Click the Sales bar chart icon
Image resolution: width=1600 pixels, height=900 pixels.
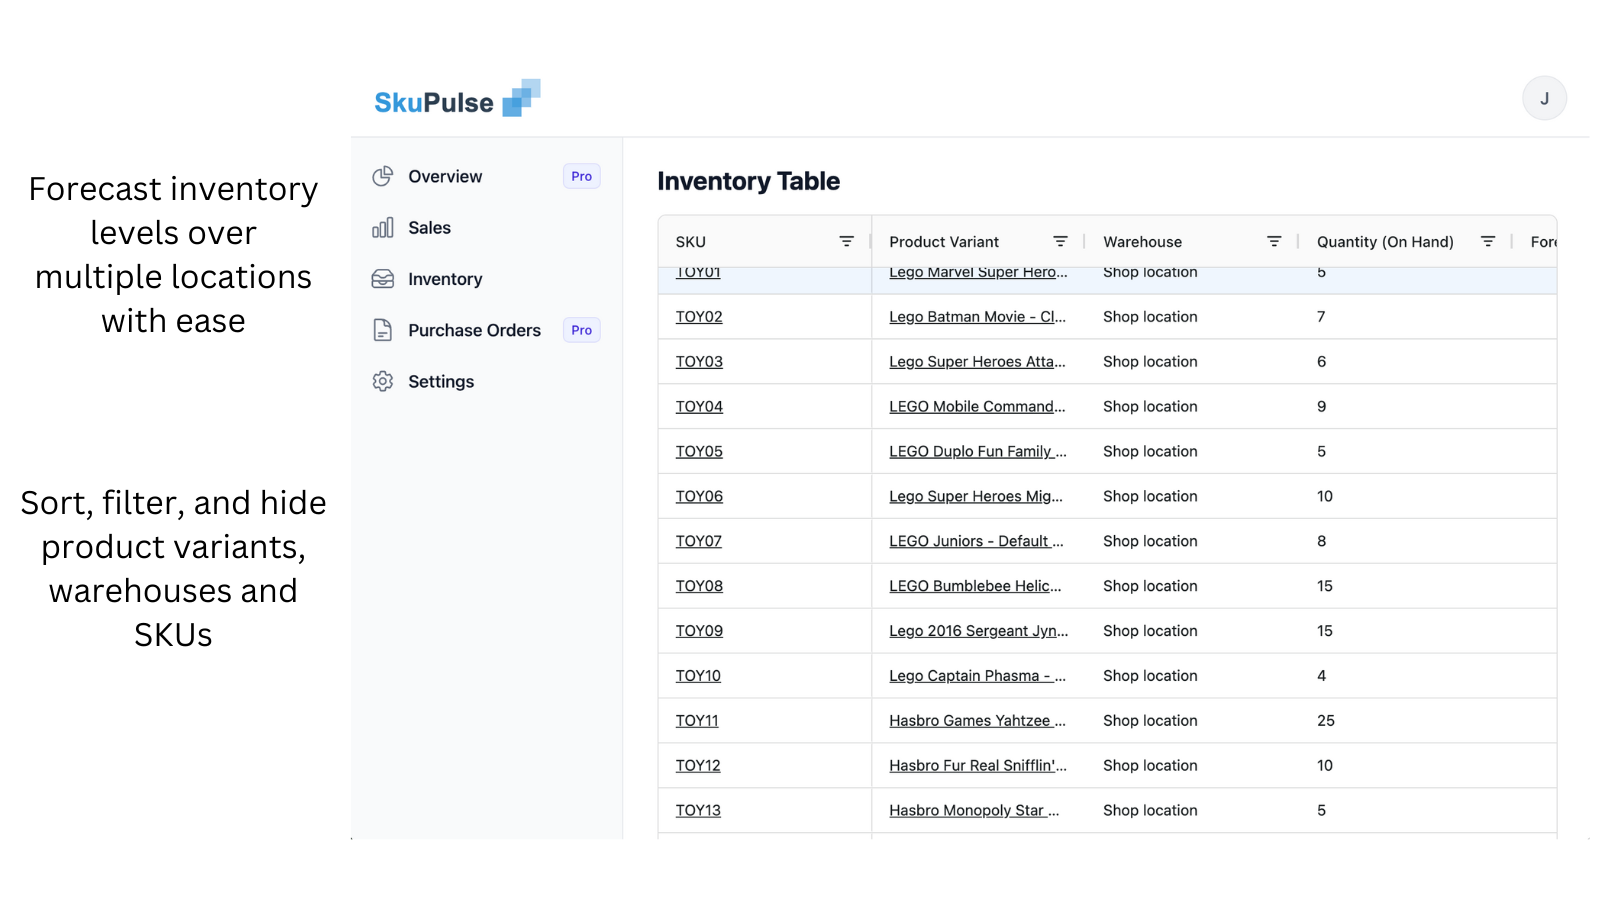(x=382, y=228)
